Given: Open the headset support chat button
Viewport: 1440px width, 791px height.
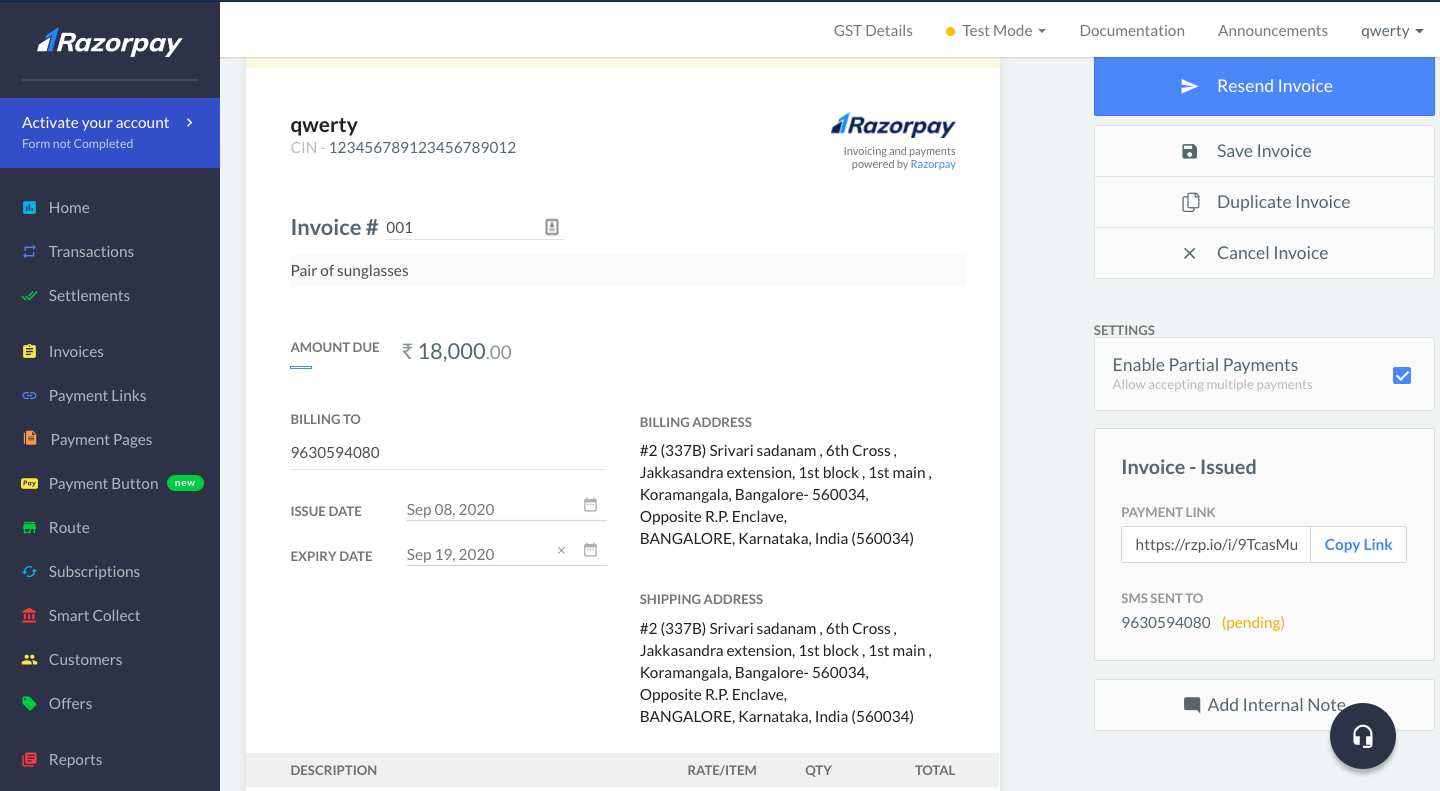Looking at the screenshot, I should (x=1362, y=736).
